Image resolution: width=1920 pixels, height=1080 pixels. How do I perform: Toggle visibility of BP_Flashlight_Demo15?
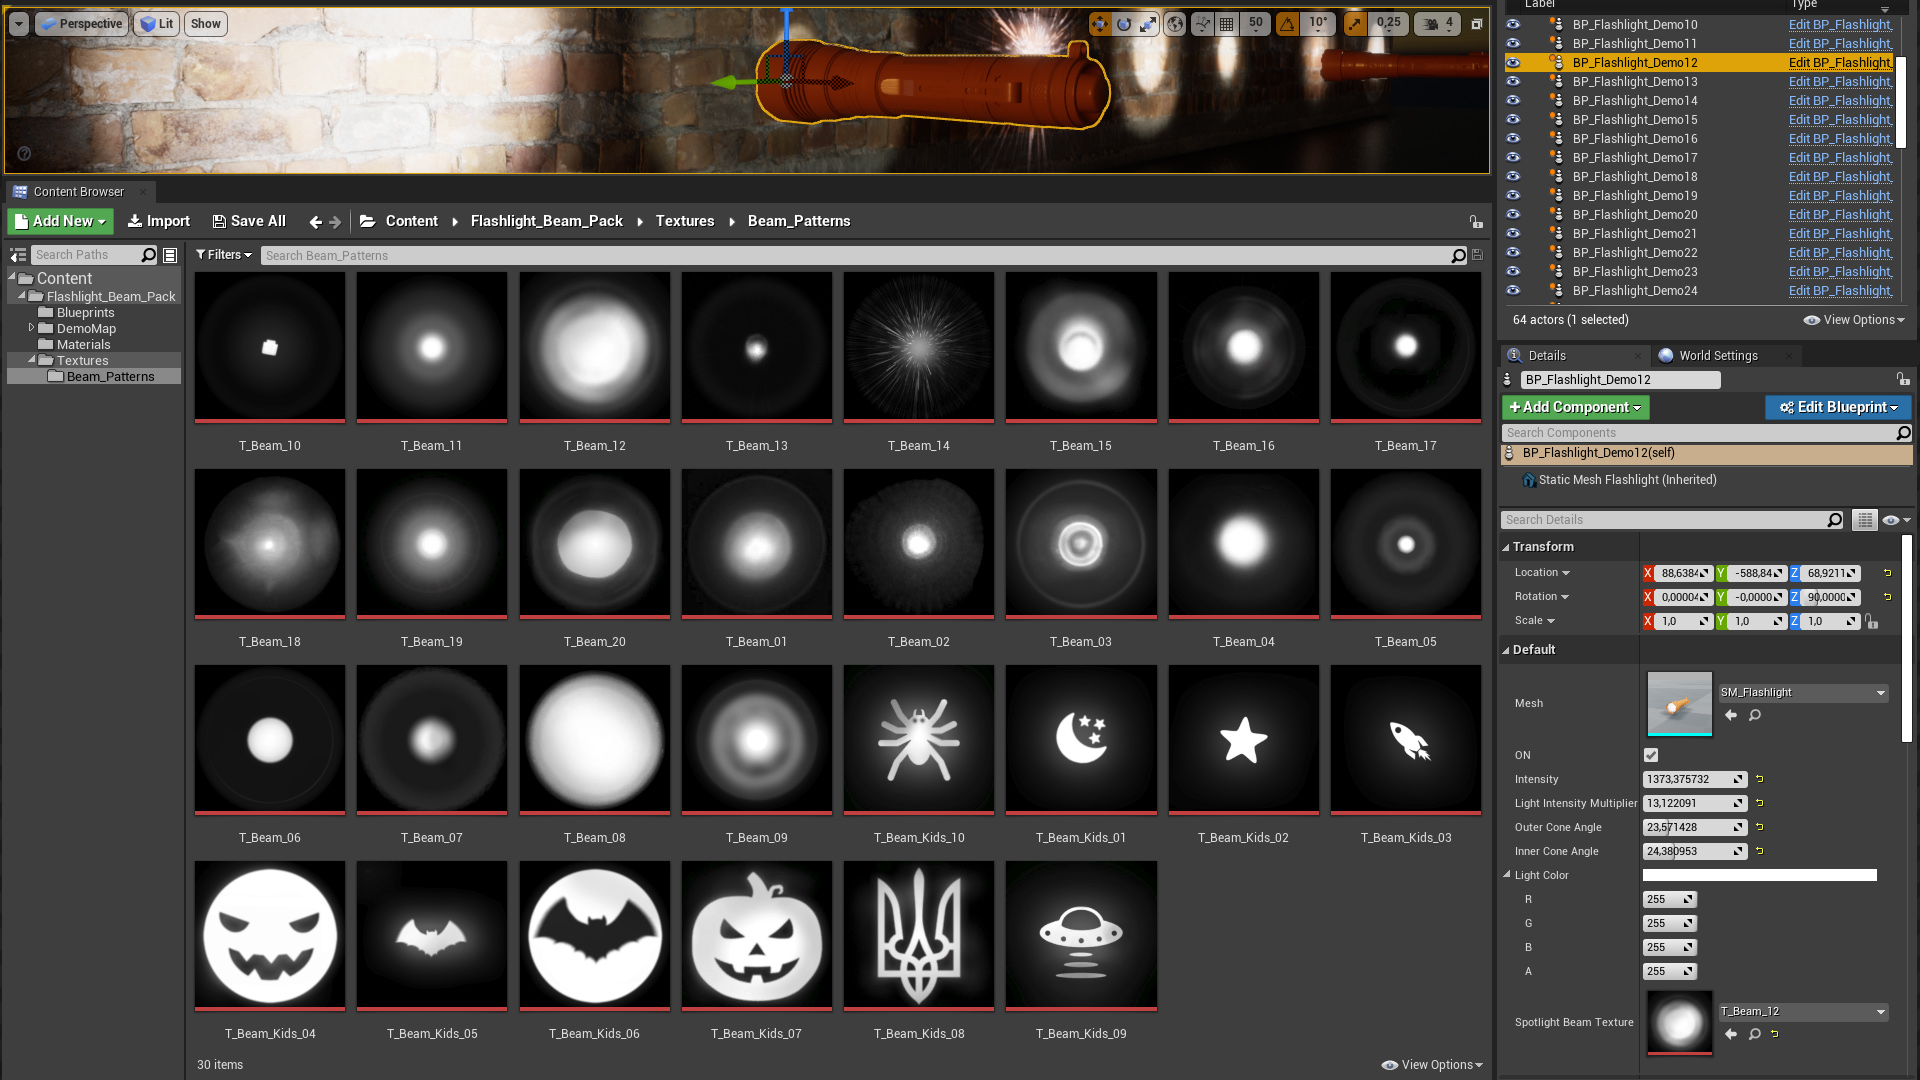pyautogui.click(x=1513, y=119)
